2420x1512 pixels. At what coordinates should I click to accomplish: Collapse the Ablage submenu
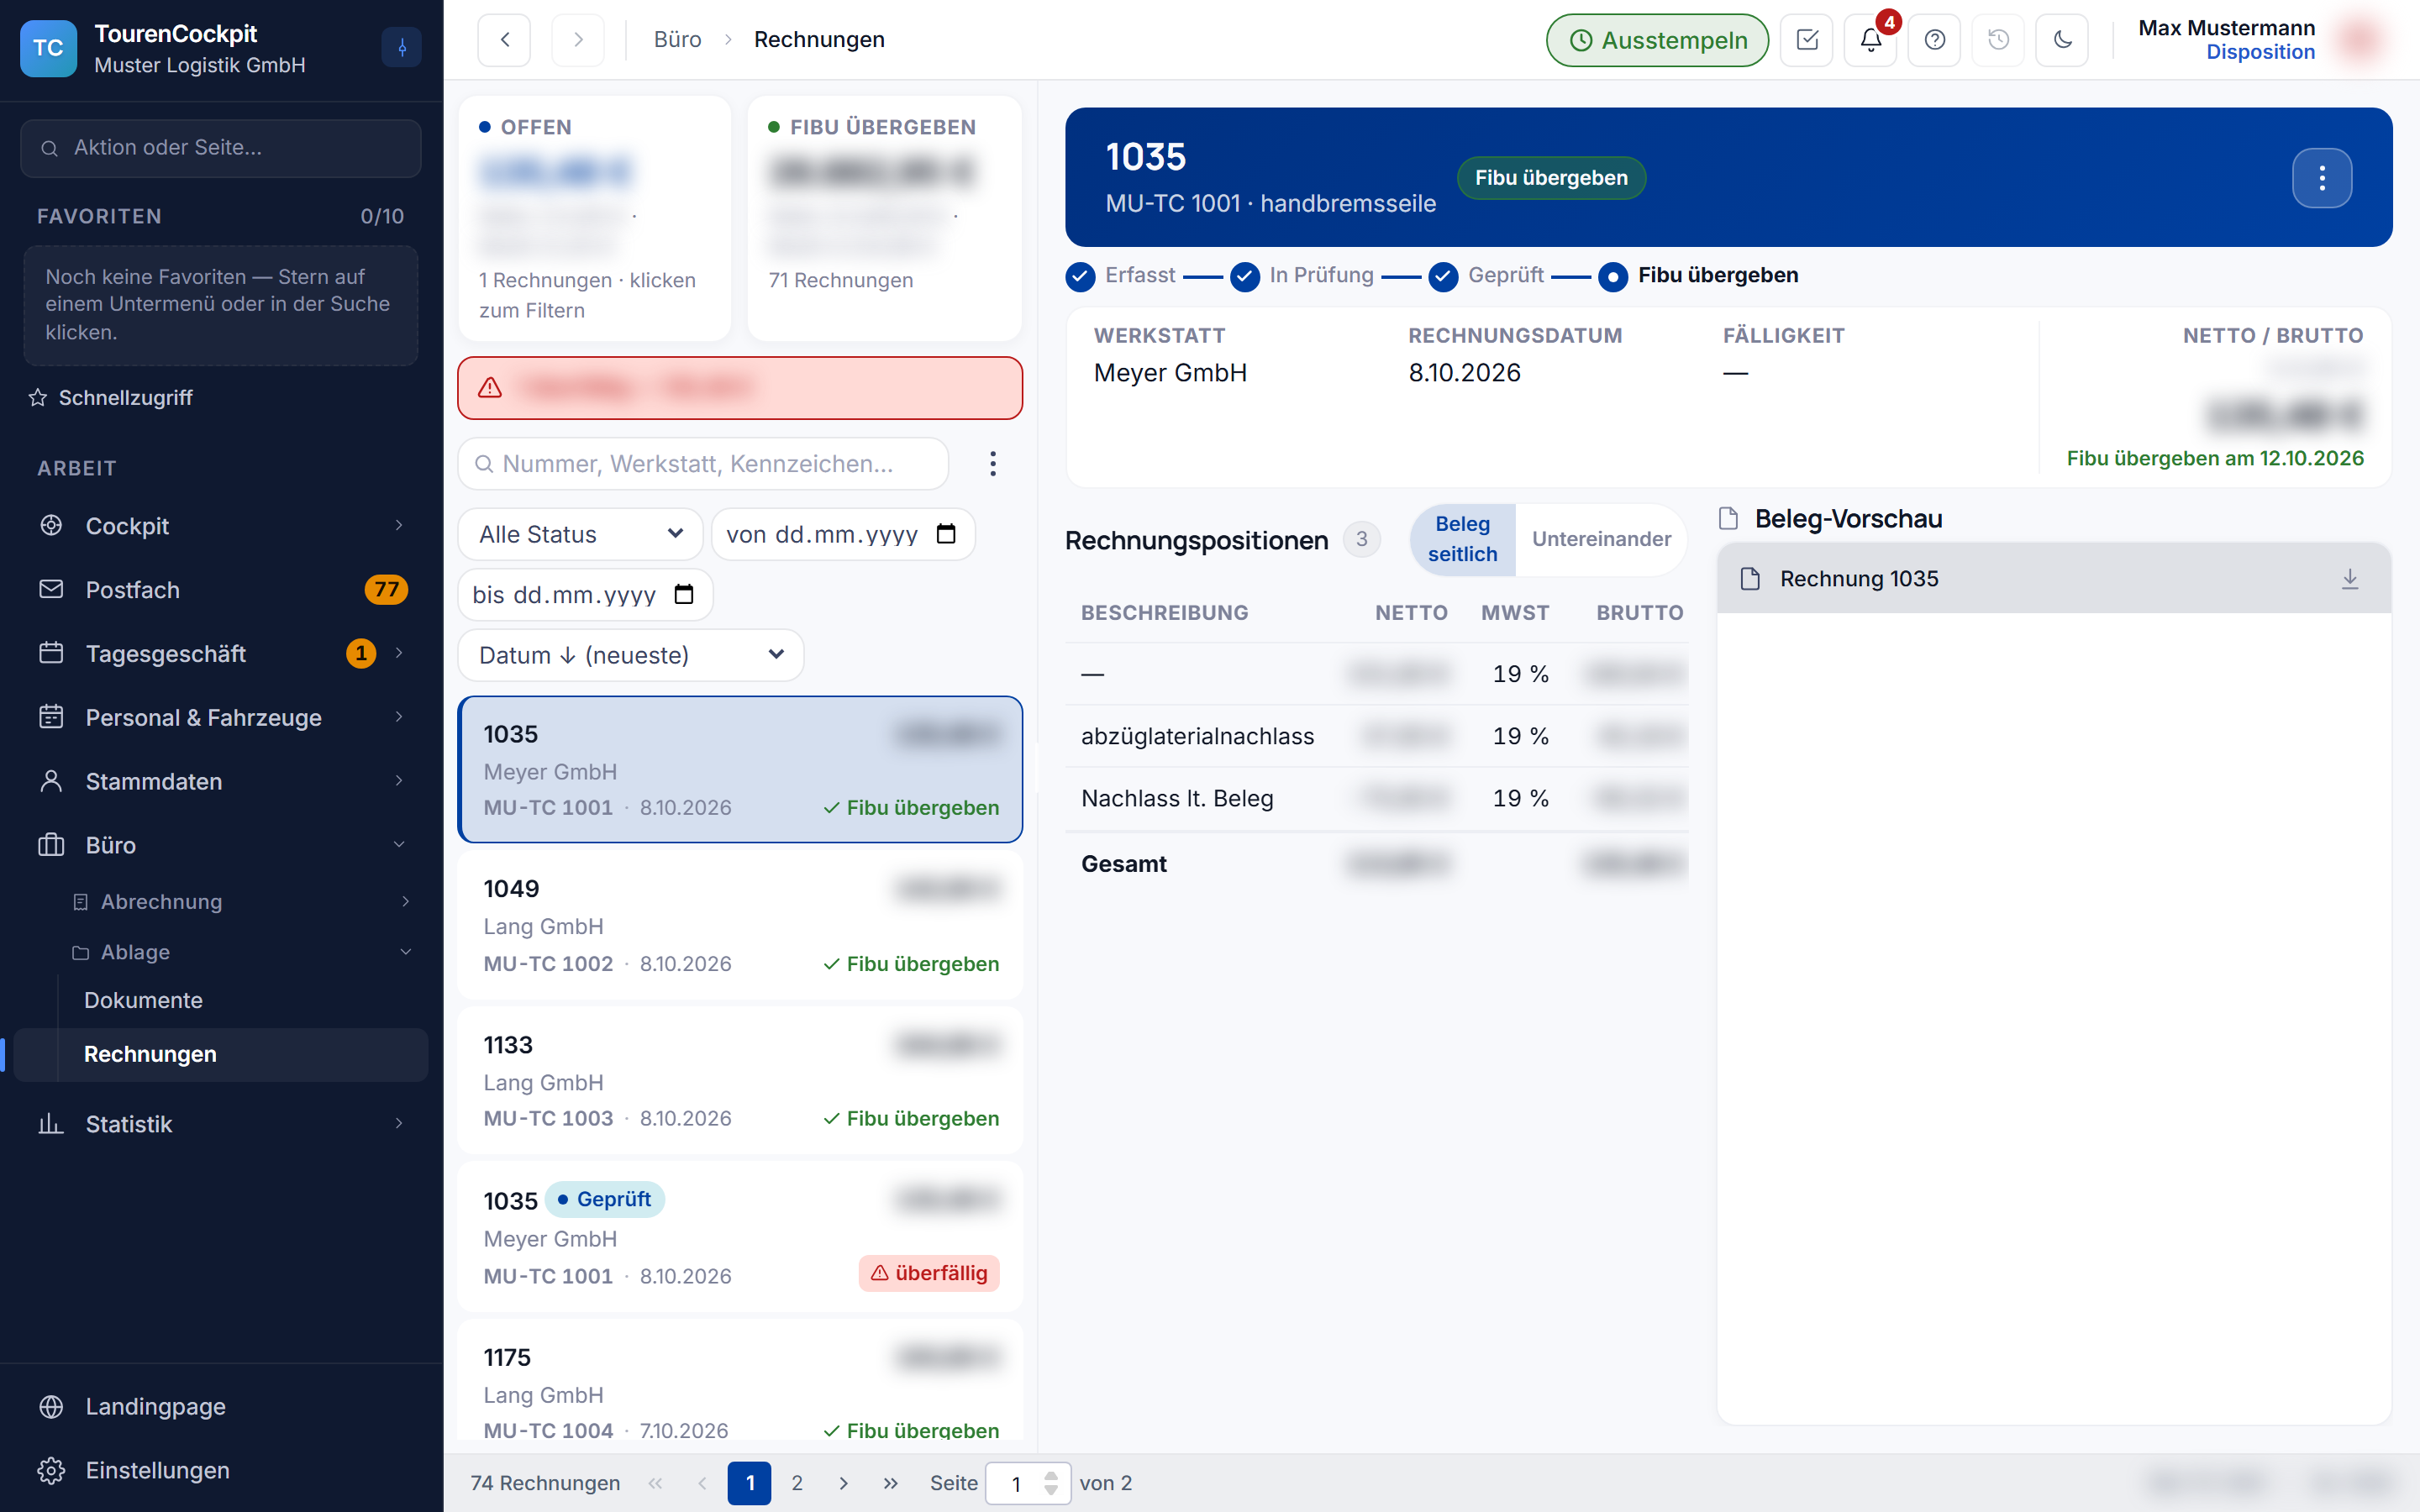pos(240,952)
